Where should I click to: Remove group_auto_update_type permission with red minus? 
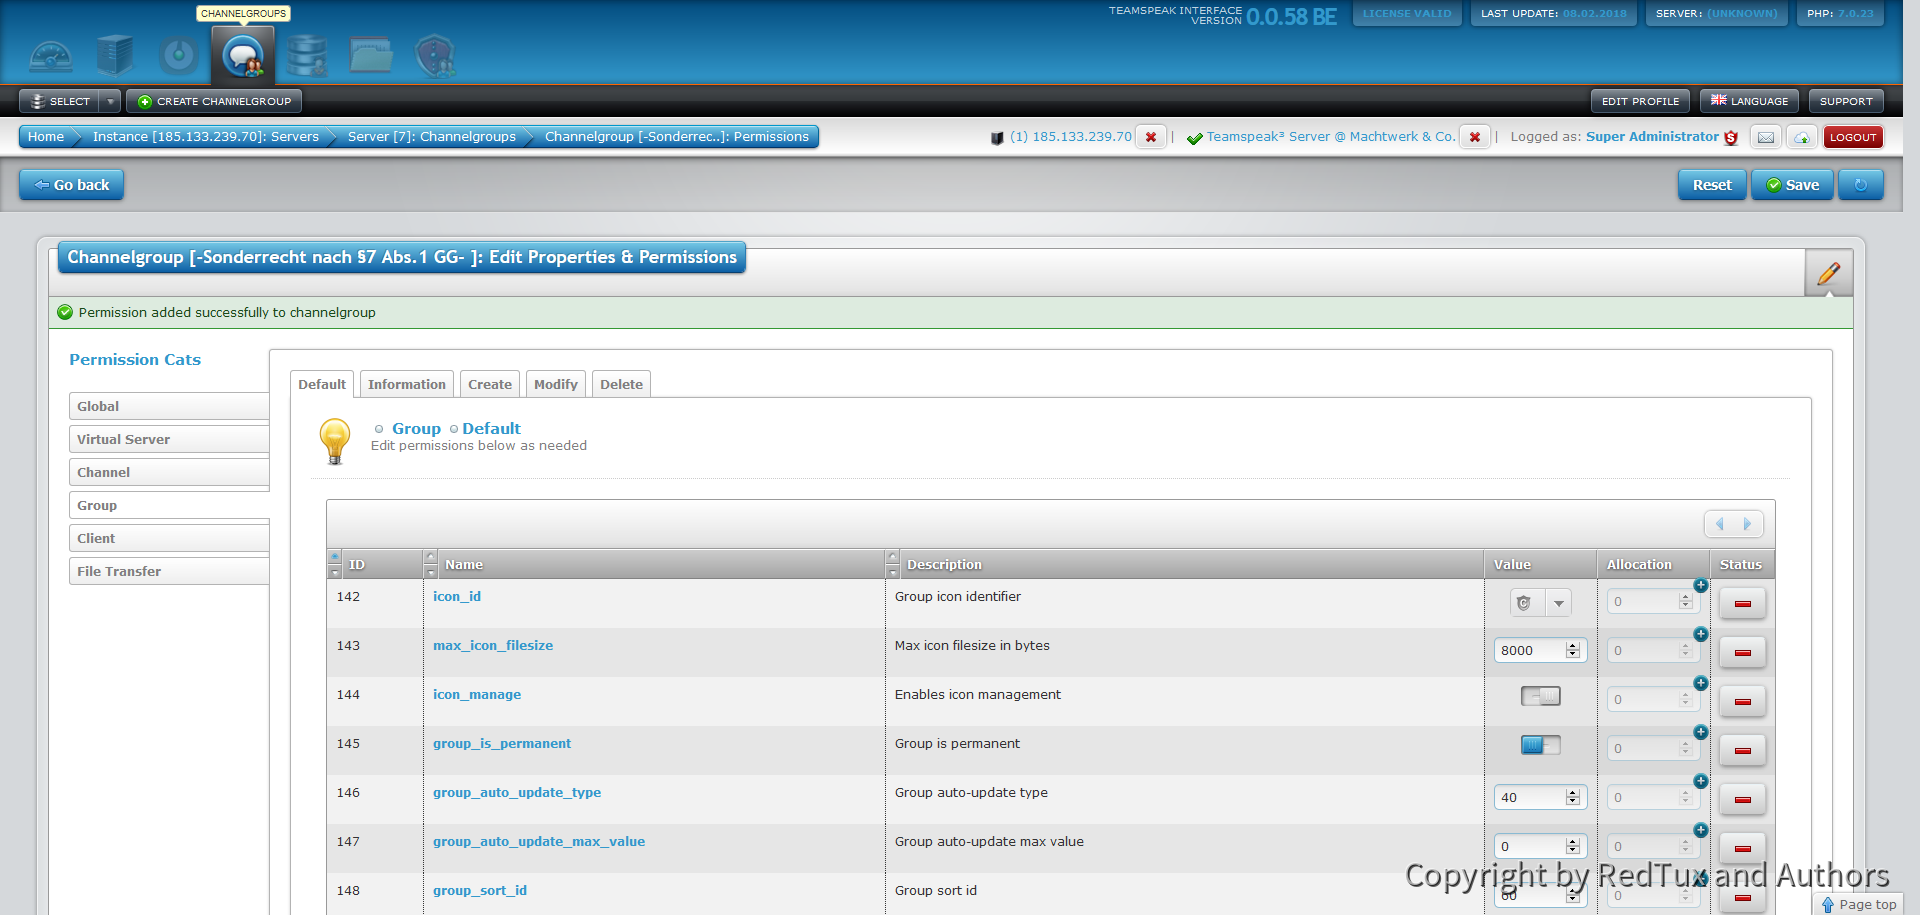coord(1742,799)
